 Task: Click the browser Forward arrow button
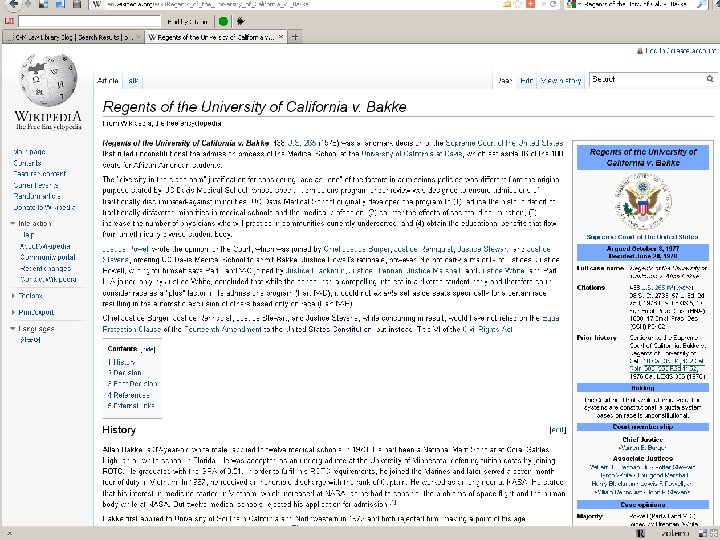click(x=28, y=4)
